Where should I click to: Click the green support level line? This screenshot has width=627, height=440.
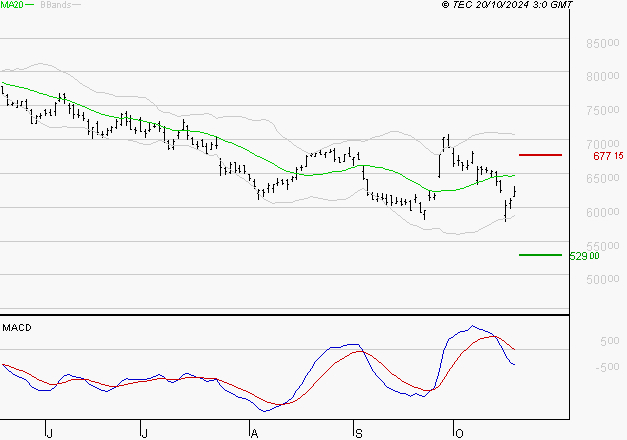point(540,255)
